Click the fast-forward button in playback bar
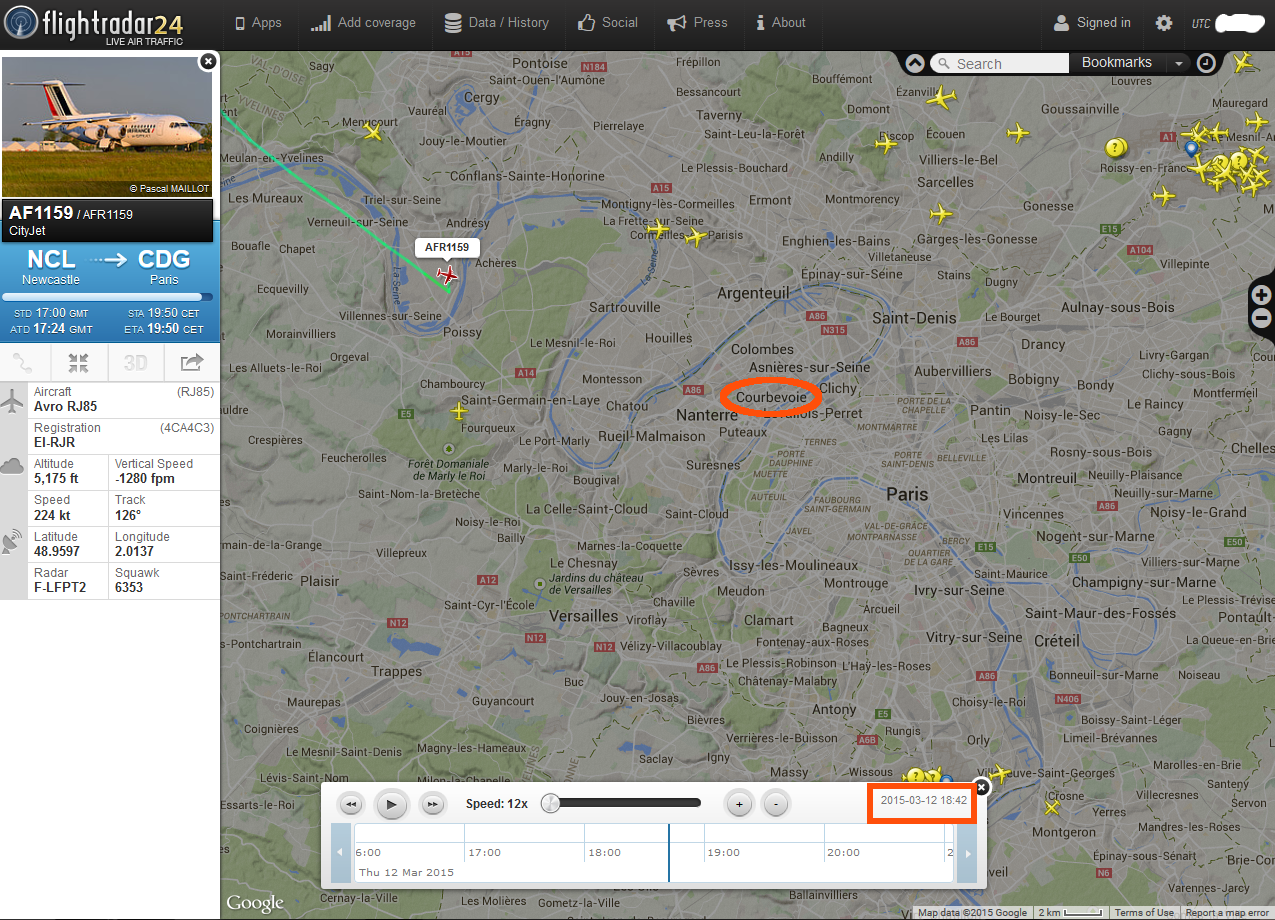Viewport: 1275px width, 920px height. point(432,804)
